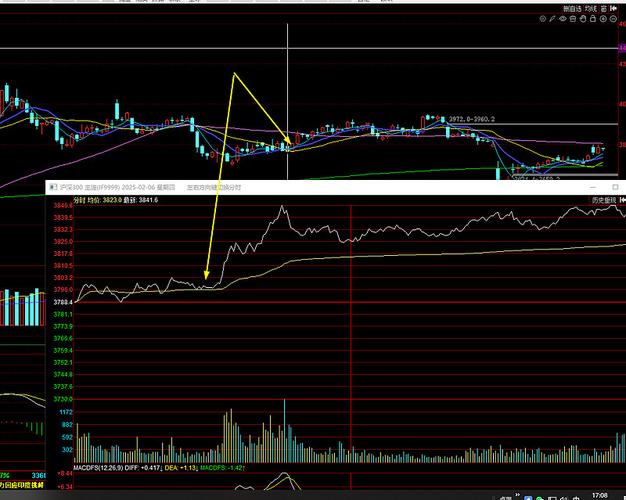Click the arrow icon beside the history button

click(622, 200)
